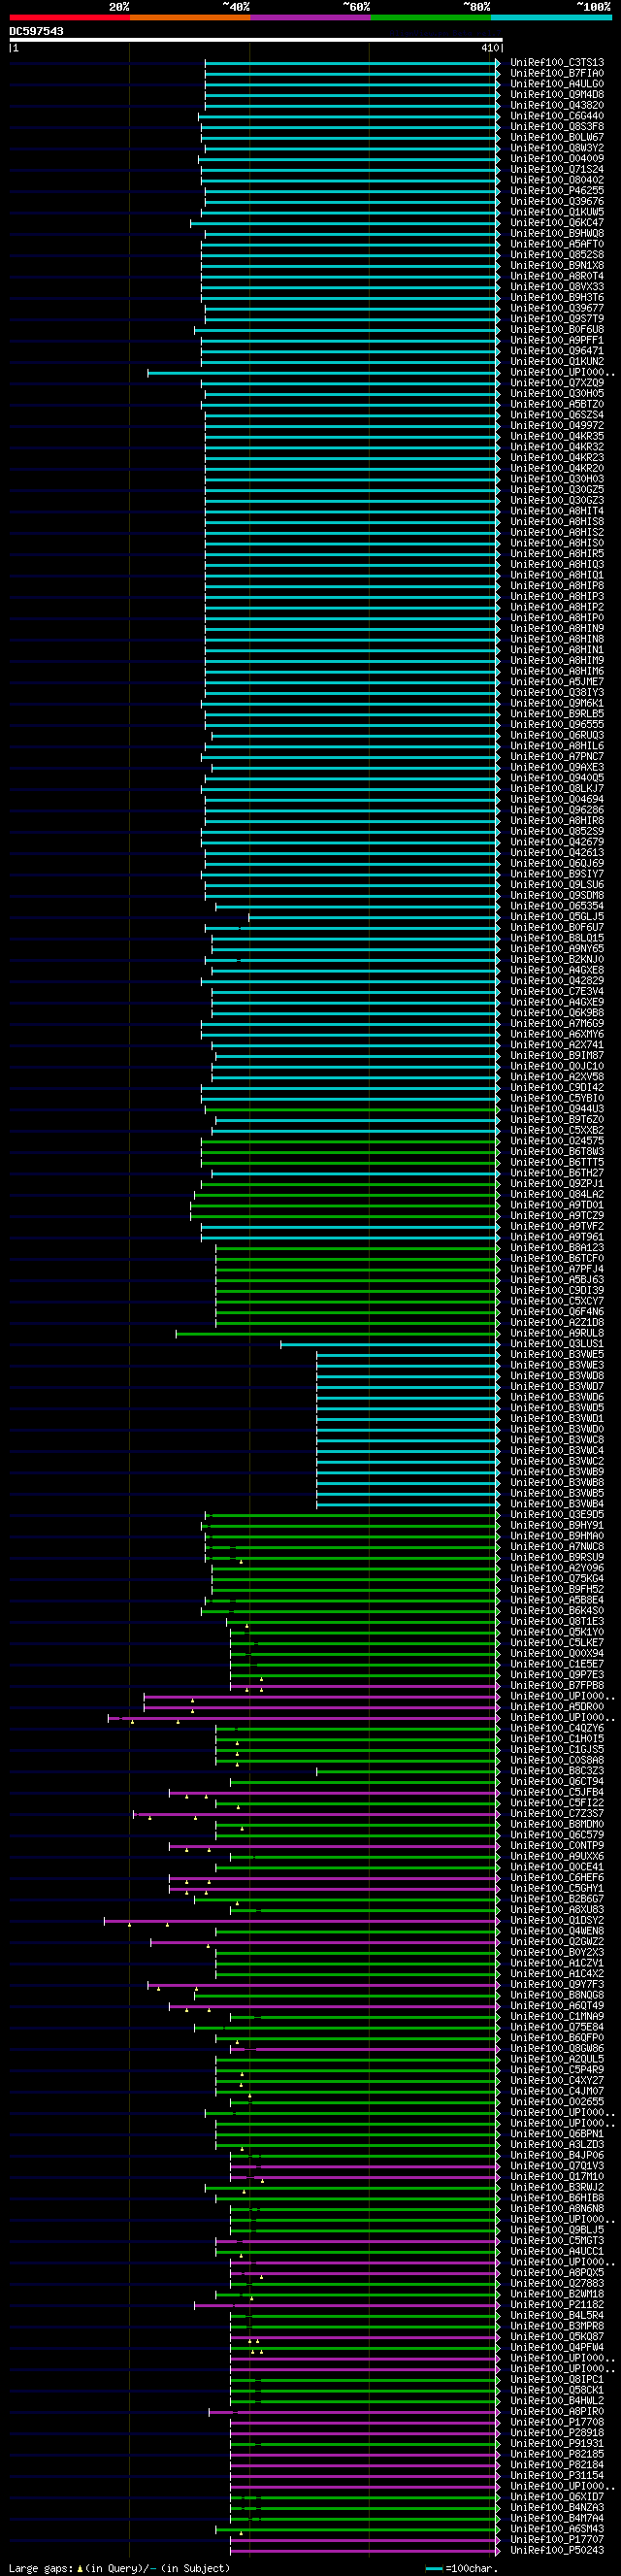Click the UniRef100_P31154 label

[x=557, y=2476]
